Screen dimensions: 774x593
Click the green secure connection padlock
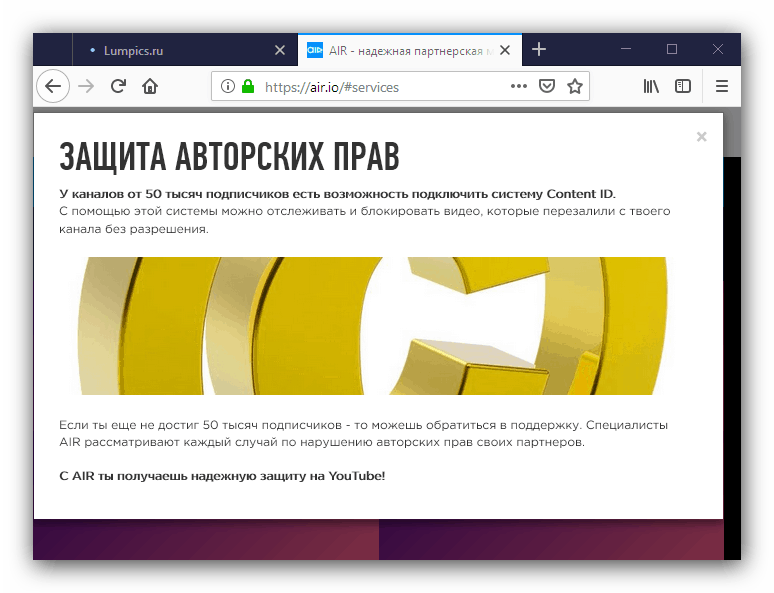[x=248, y=86]
